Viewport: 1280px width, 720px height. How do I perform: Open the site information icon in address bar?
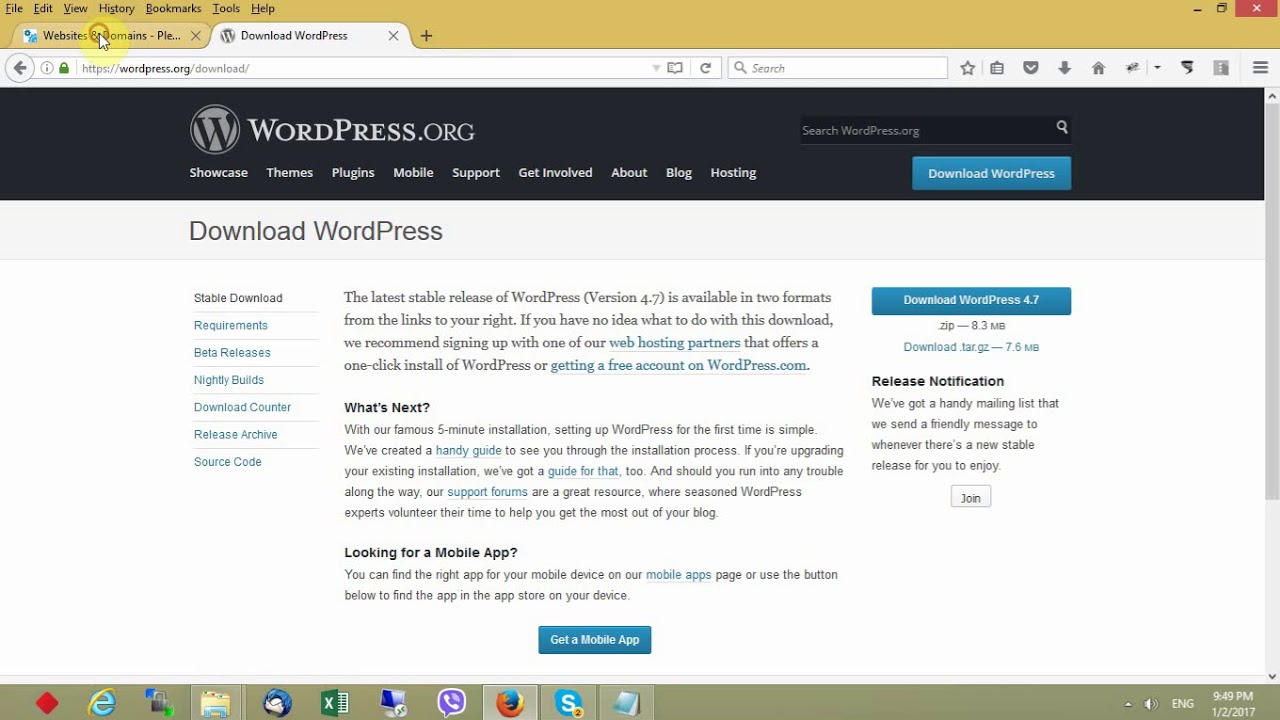coord(47,68)
